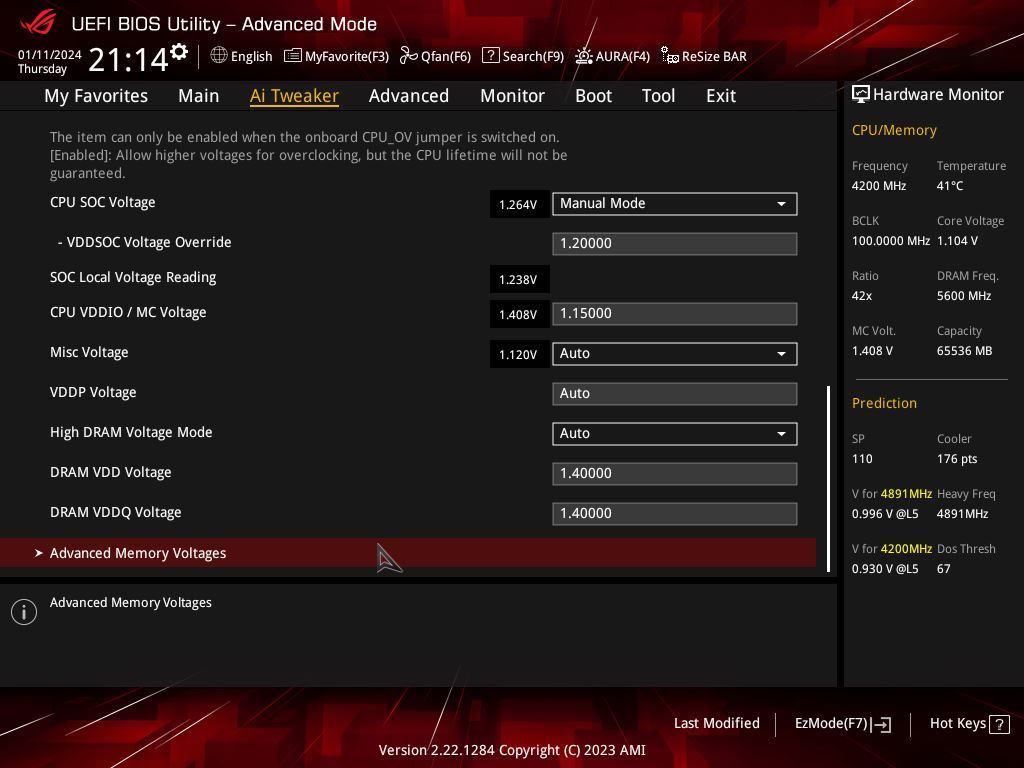Go to the Boot tab
The height and width of the screenshot is (768, 1024).
(x=593, y=96)
